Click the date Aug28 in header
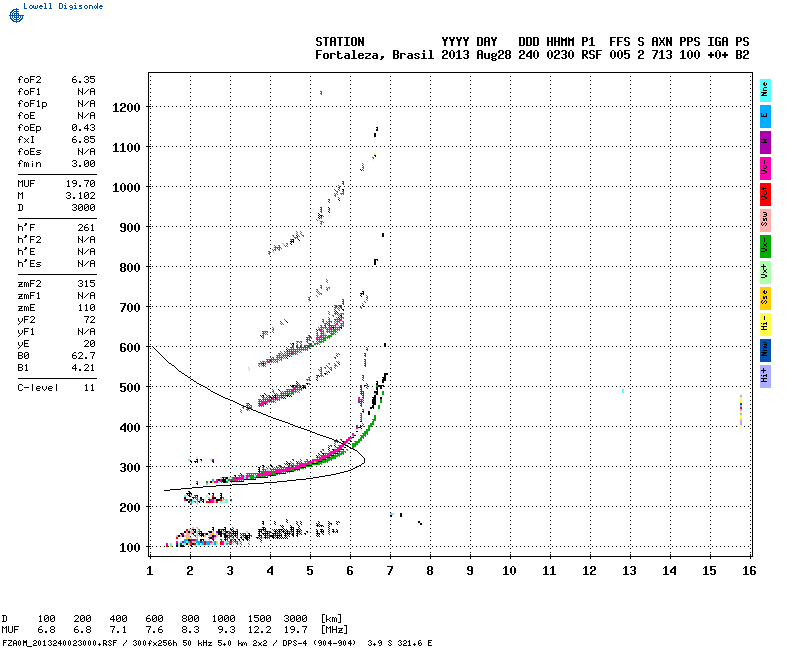800x650 pixels. (x=494, y=55)
